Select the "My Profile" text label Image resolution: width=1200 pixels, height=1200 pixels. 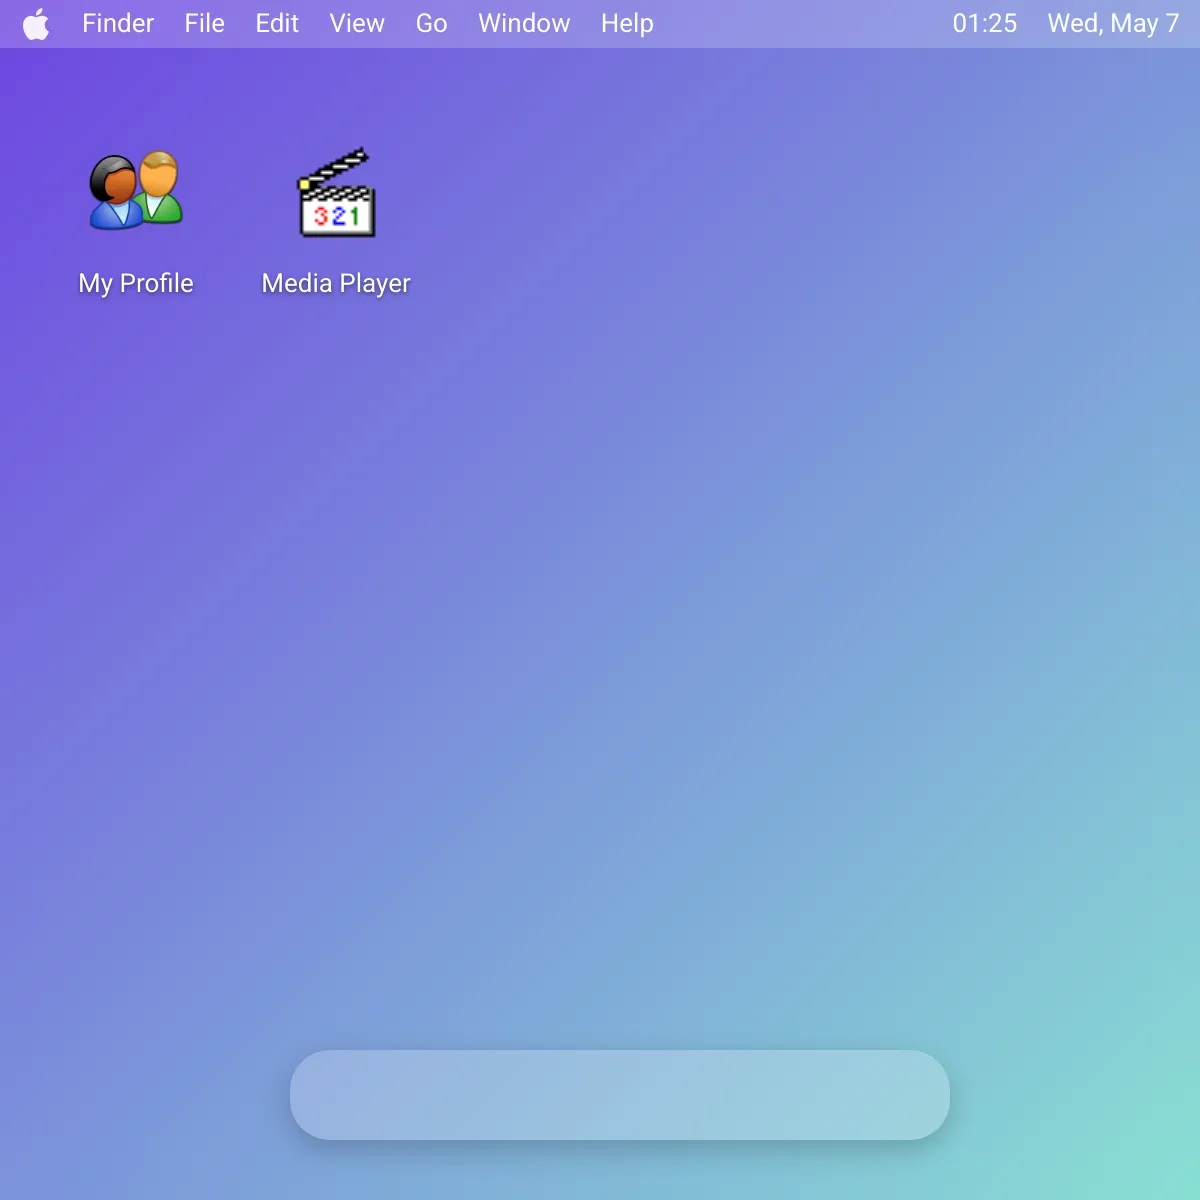tap(136, 283)
